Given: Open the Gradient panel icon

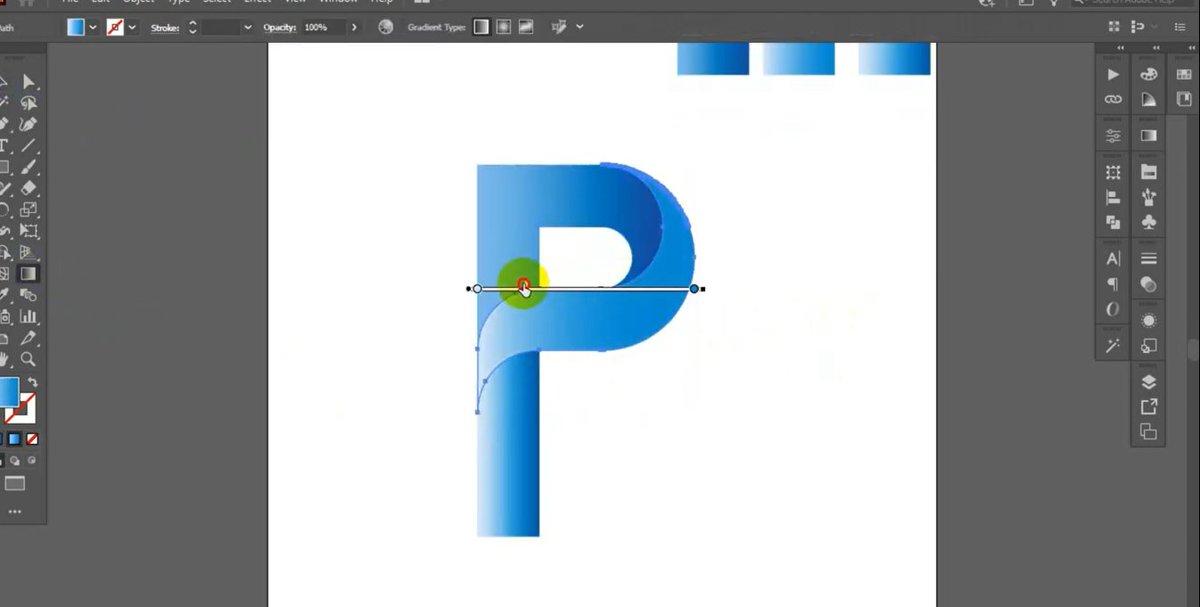Looking at the screenshot, I should 1149,136.
